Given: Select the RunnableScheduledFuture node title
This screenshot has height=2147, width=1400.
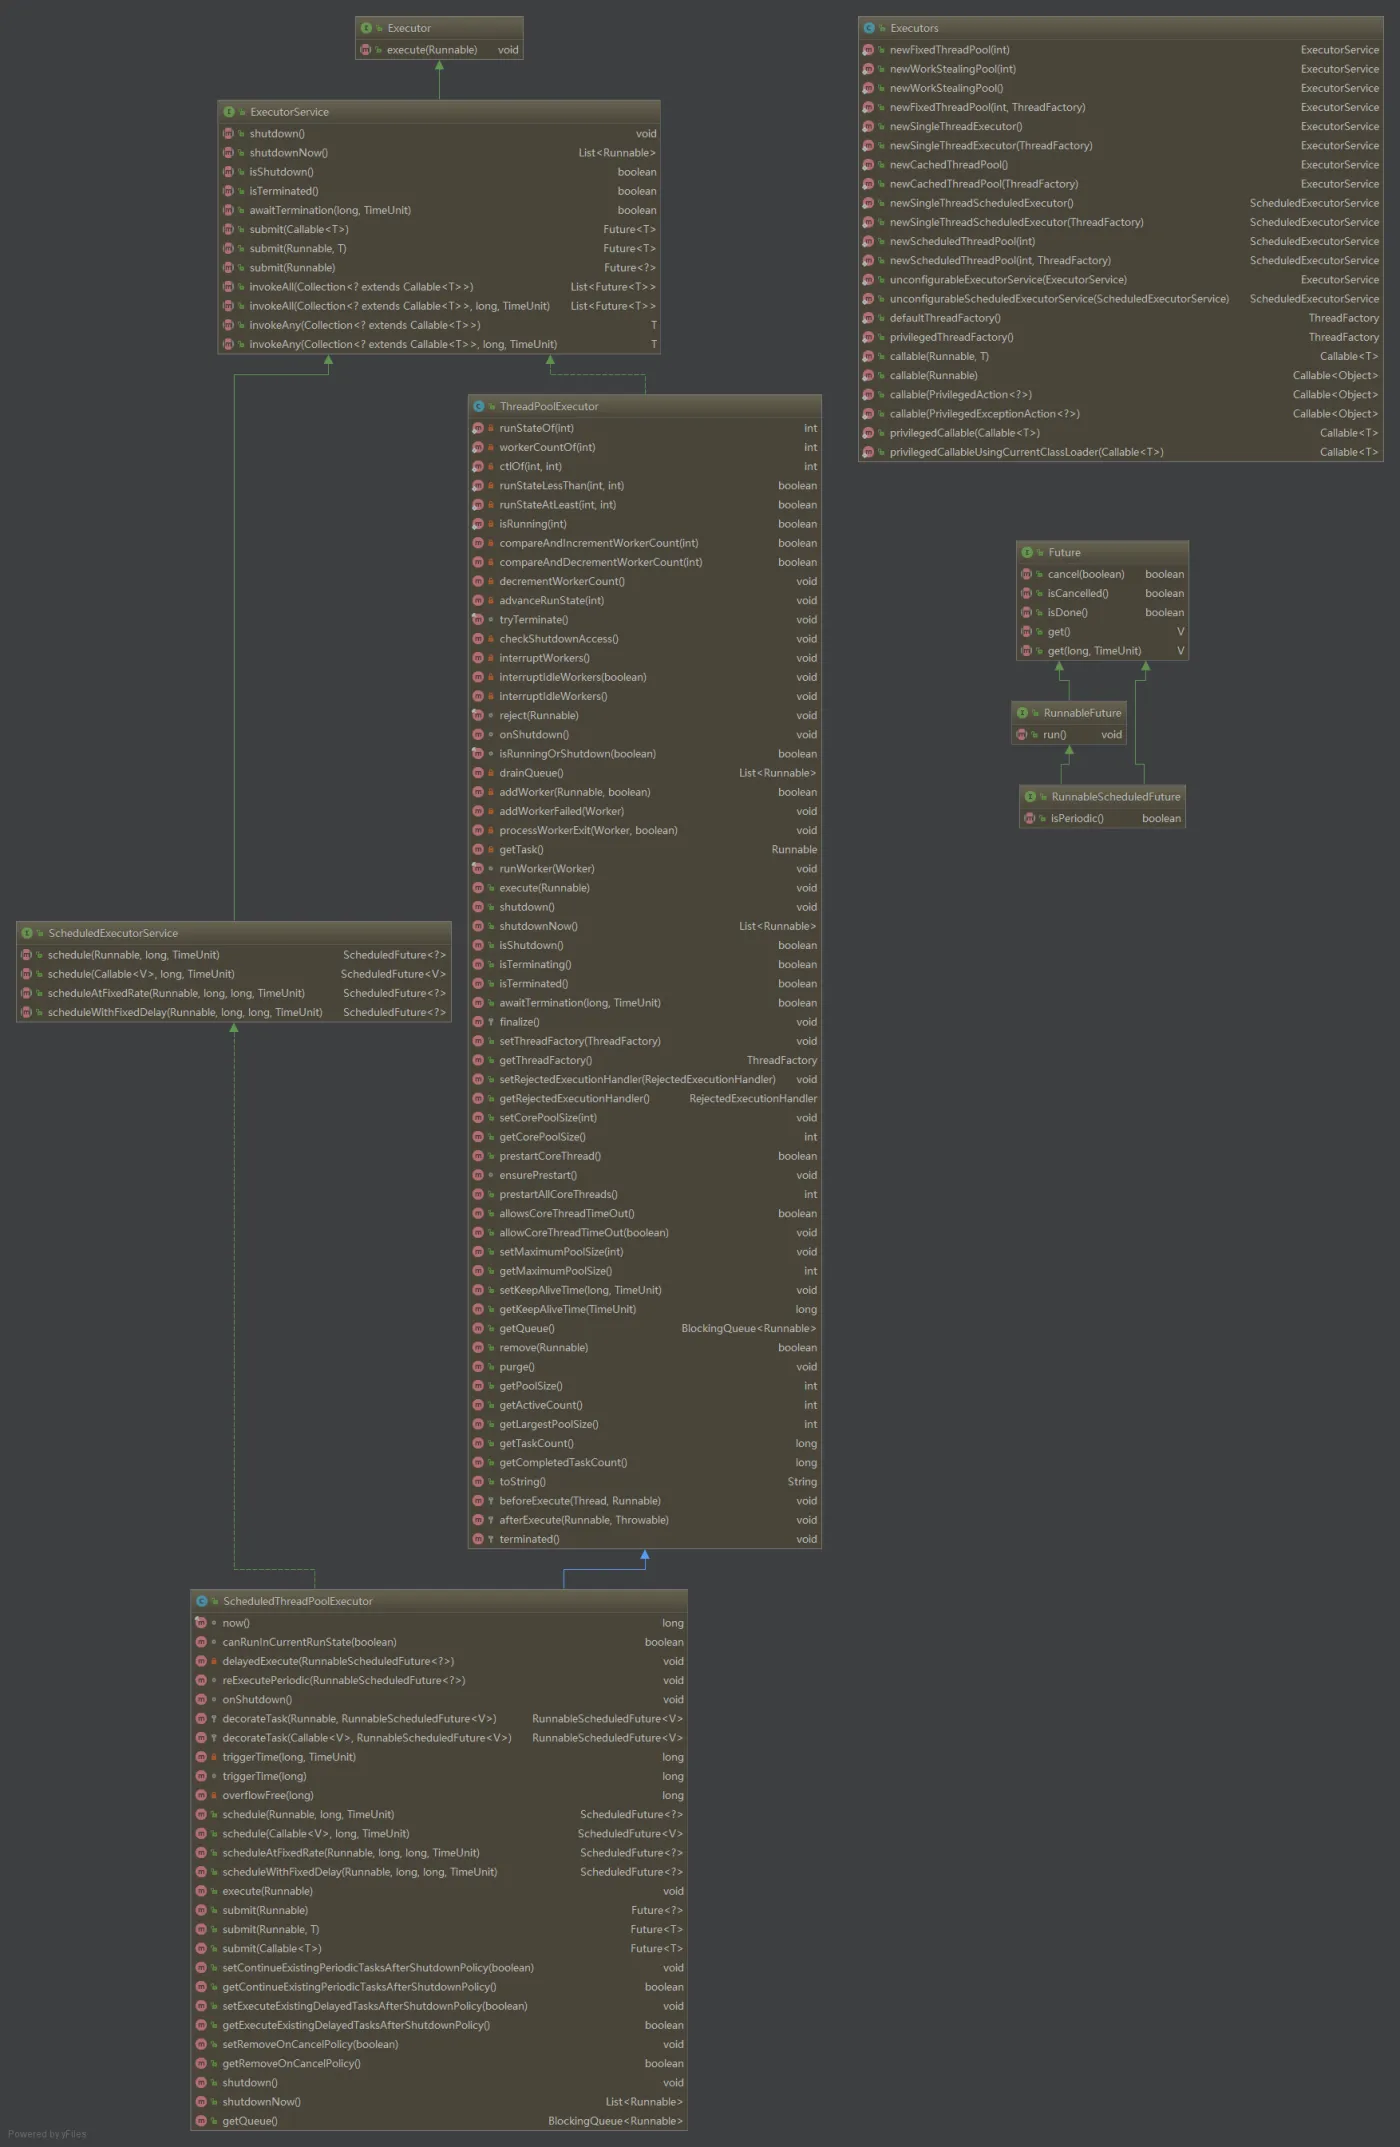Looking at the screenshot, I should (x=1116, y=797).
